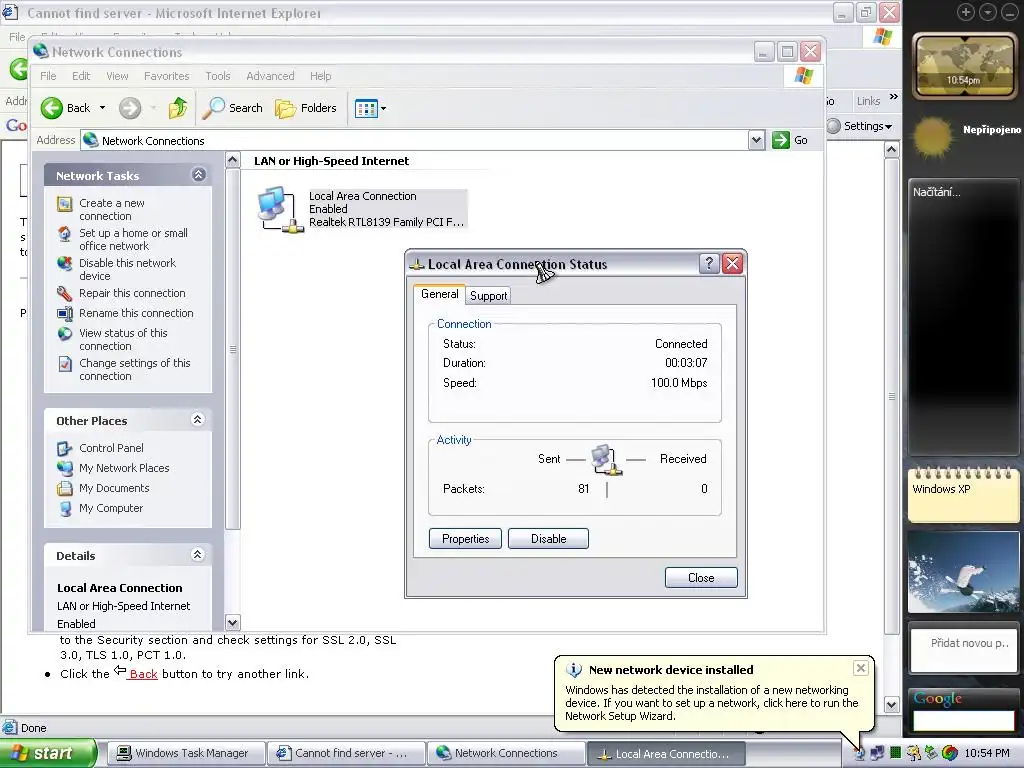Click the sidebar add gadget plus icon
Image resolution: width=1024 pixels, height=768 pixels.
tap(965, 12)
